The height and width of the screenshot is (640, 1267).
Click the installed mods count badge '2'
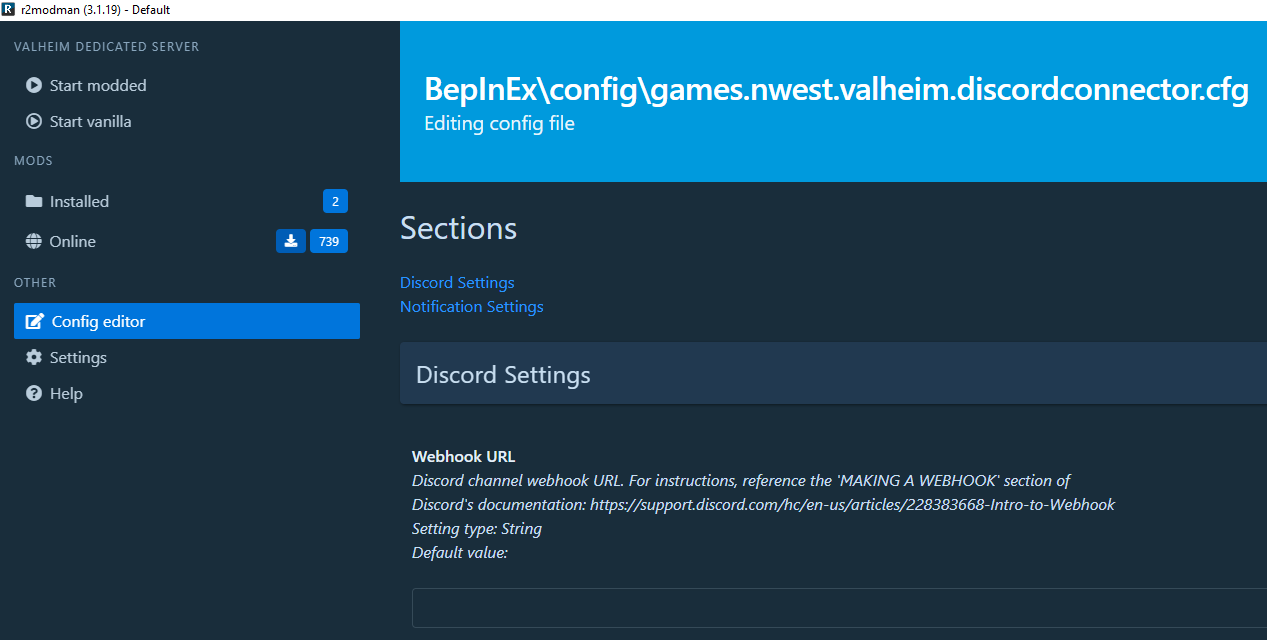[335, 201]
